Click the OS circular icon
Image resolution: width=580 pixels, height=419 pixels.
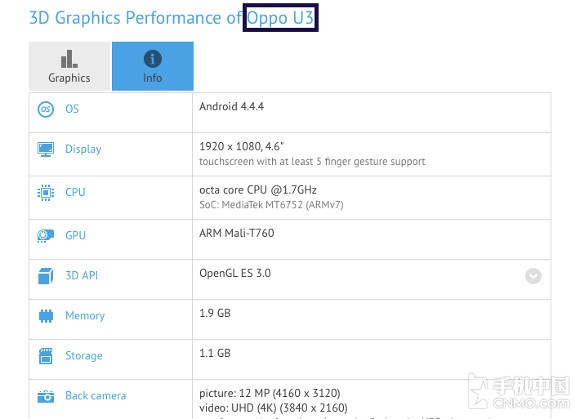click(45, 109)
